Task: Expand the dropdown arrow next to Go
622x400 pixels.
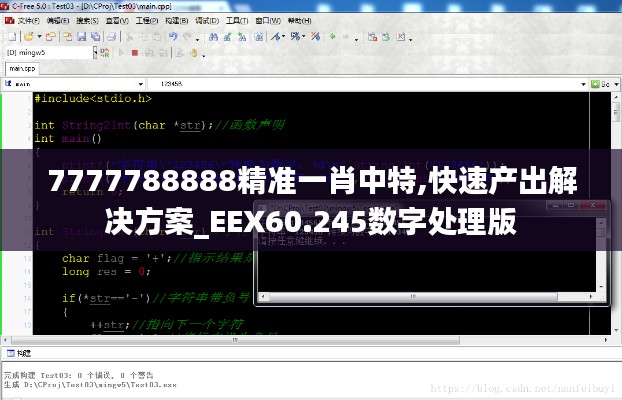Action: 616,84
